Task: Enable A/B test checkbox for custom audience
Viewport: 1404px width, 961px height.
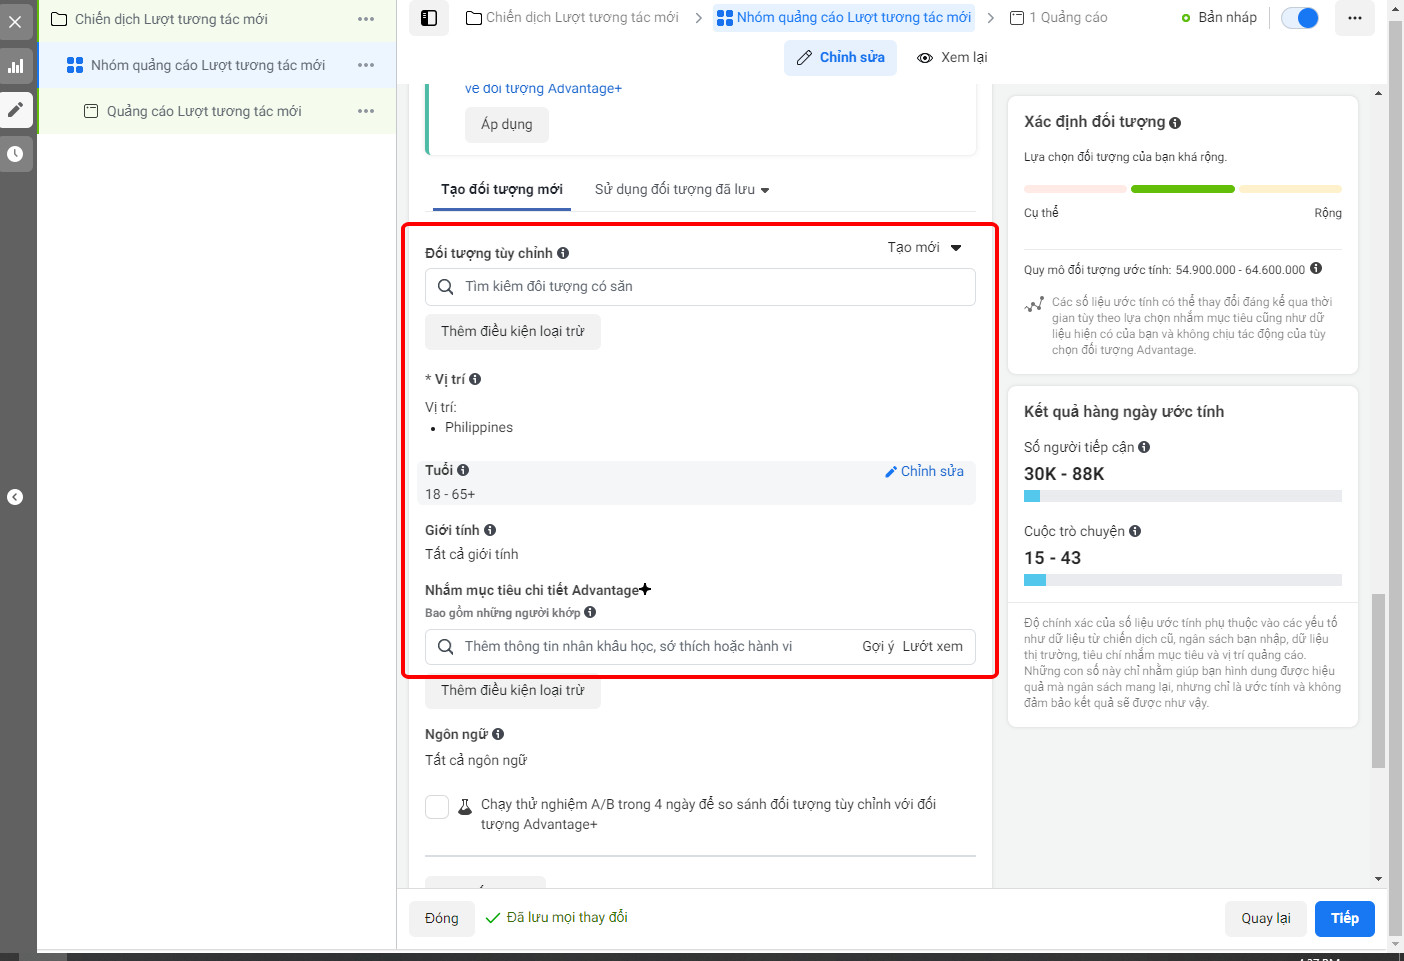Action: click(x=437, y=807)
